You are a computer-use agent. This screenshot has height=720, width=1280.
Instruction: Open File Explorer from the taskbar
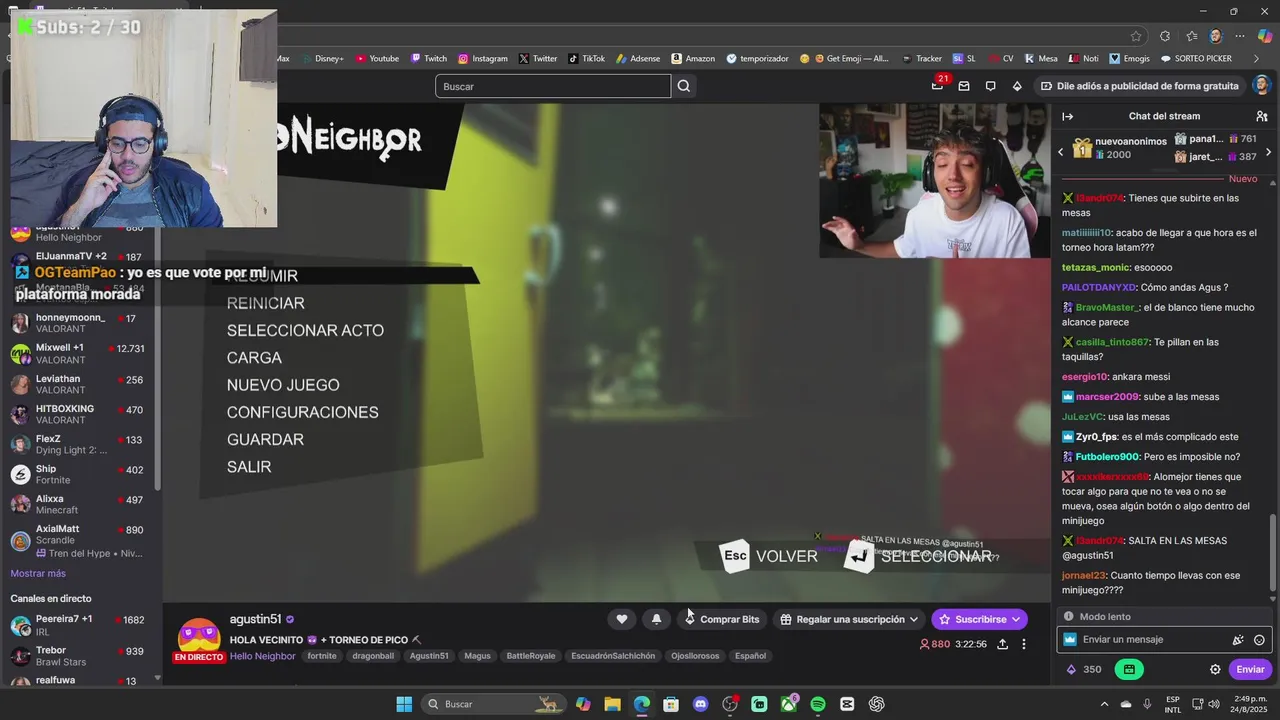click(612, 704)
